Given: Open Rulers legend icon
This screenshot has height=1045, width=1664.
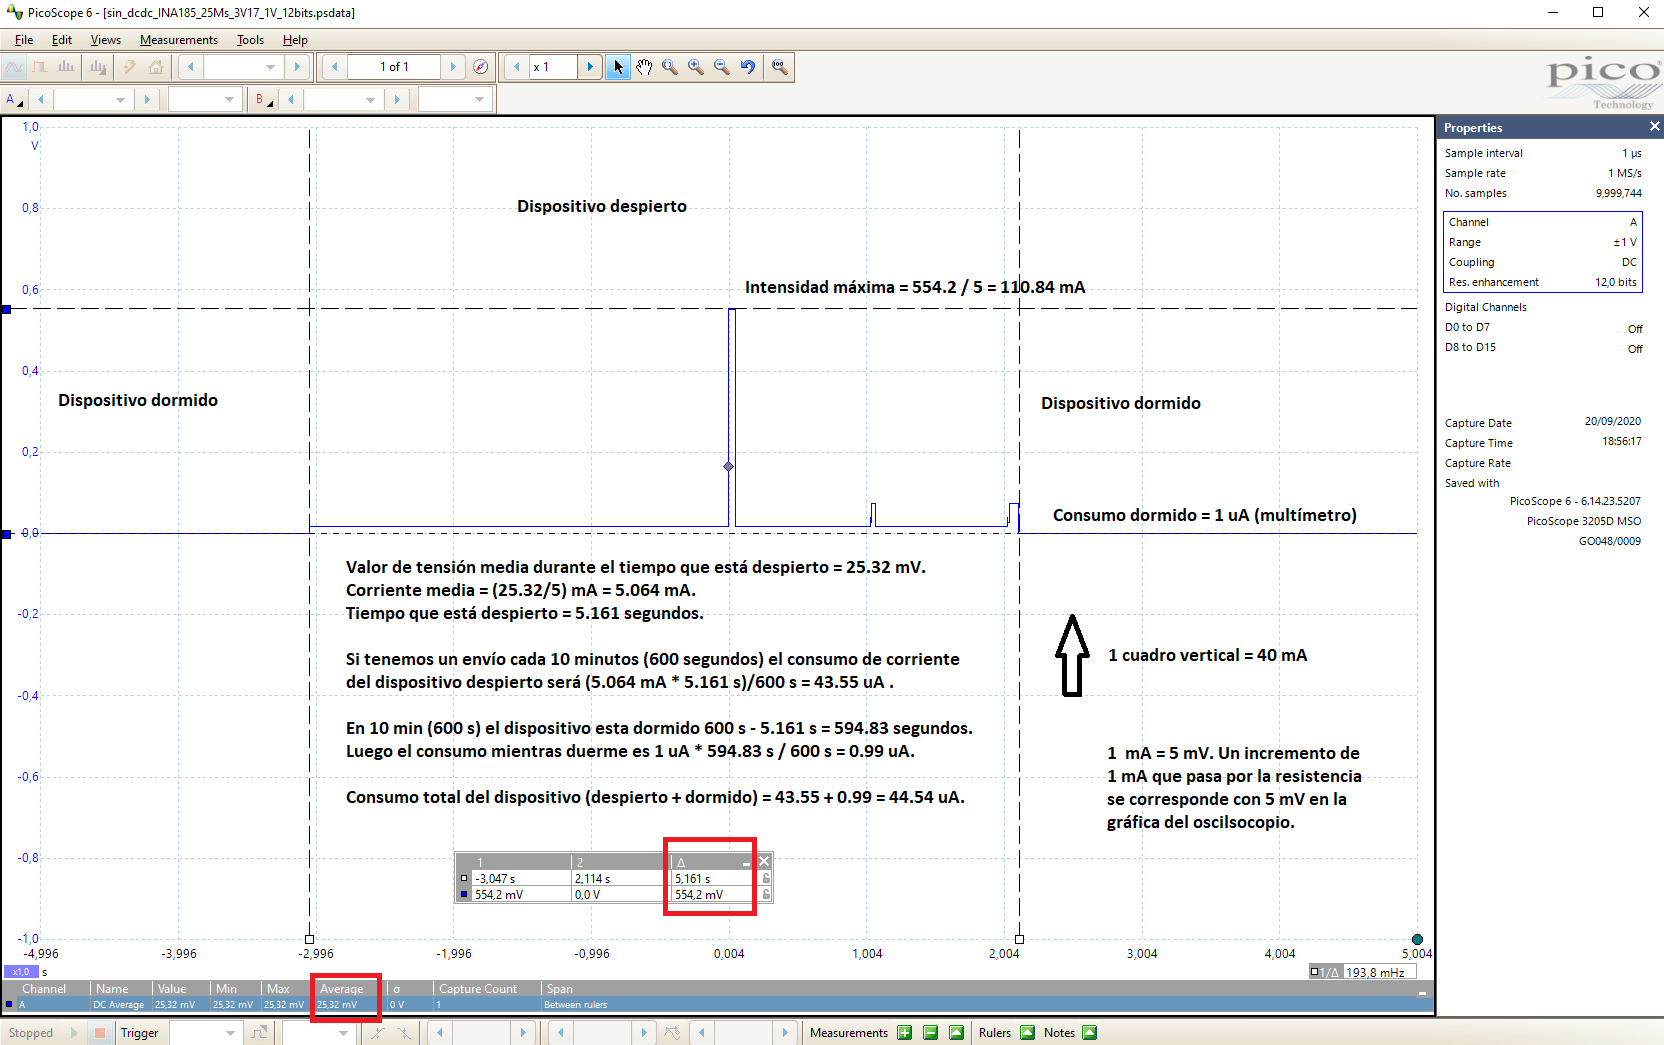Looking at the screenshot, I should pyautogui.click(x=1027, y=1033).
